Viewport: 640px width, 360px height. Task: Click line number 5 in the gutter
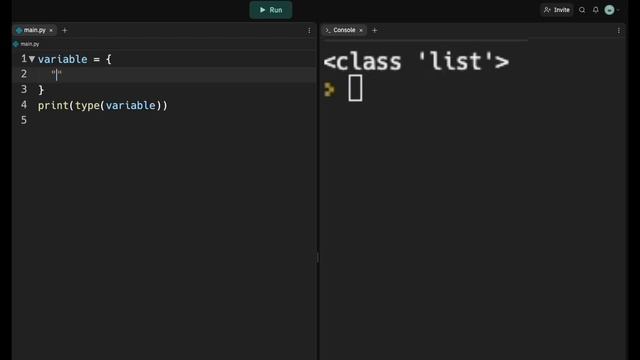pos(24,120)
